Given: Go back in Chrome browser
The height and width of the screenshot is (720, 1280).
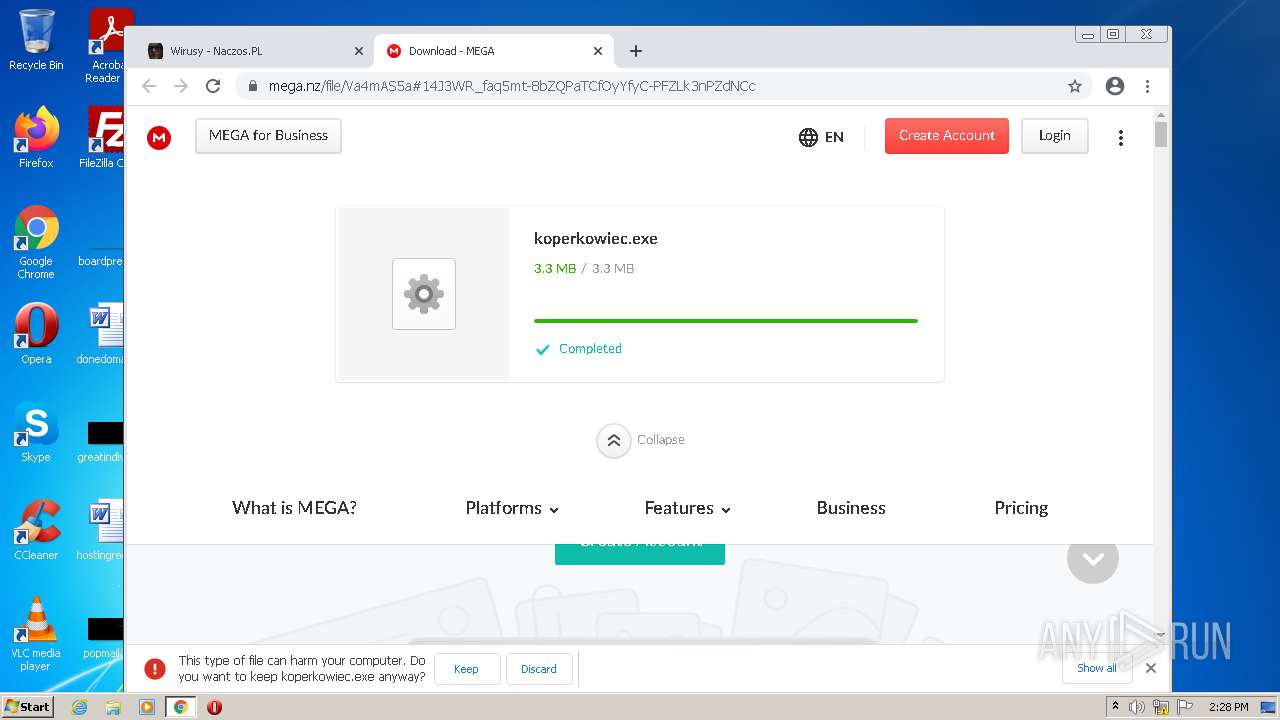Looking at the screenshot, I should point(149,86).
